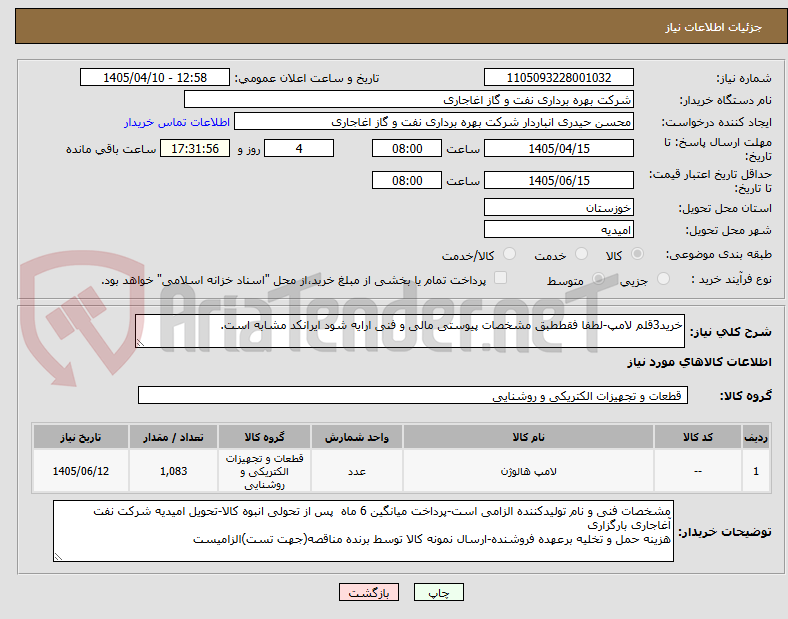The image size is (788, 619).
Task: Click the ردیف column header
Action: (756, 437)
